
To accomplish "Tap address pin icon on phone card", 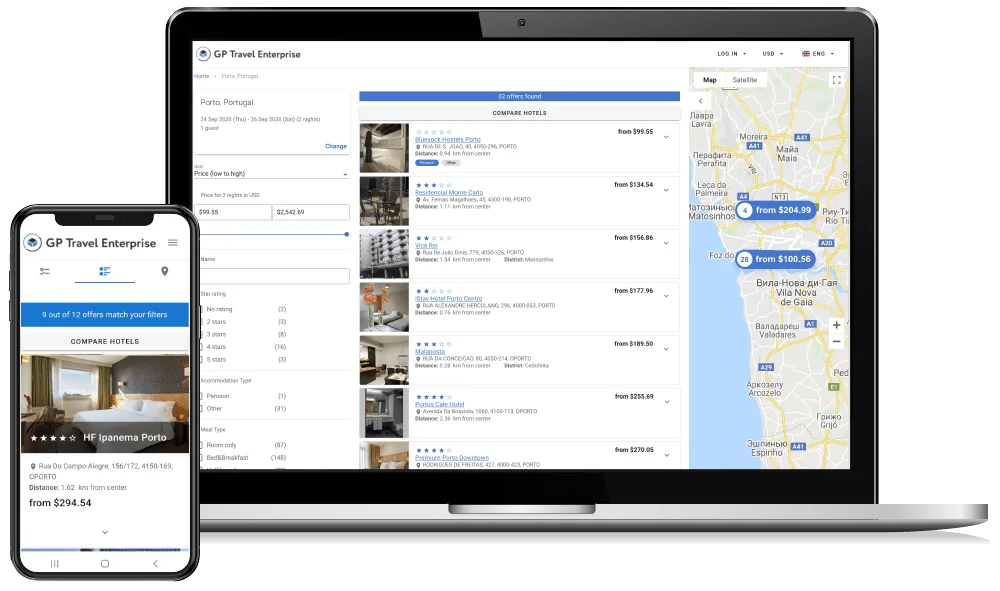I will (33, 466).
